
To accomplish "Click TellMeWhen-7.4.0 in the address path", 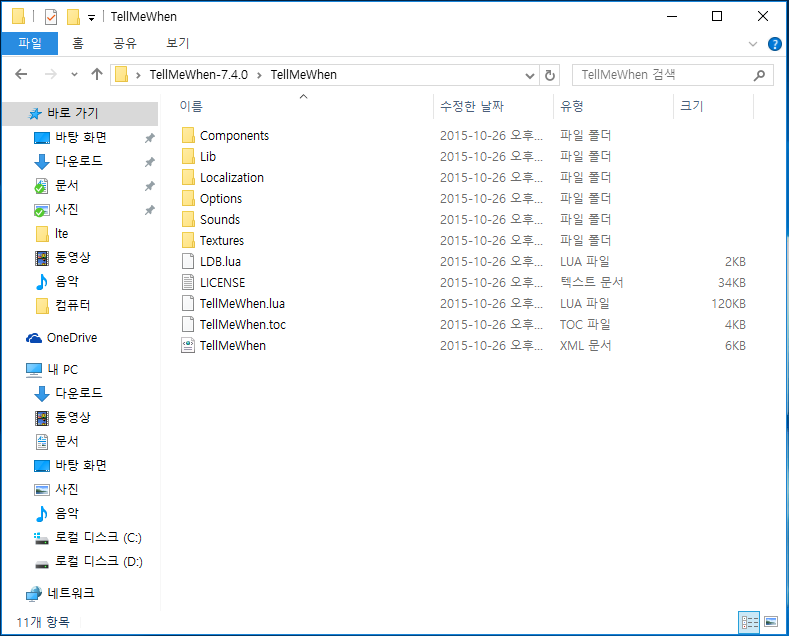I will [x=199, y=74].
